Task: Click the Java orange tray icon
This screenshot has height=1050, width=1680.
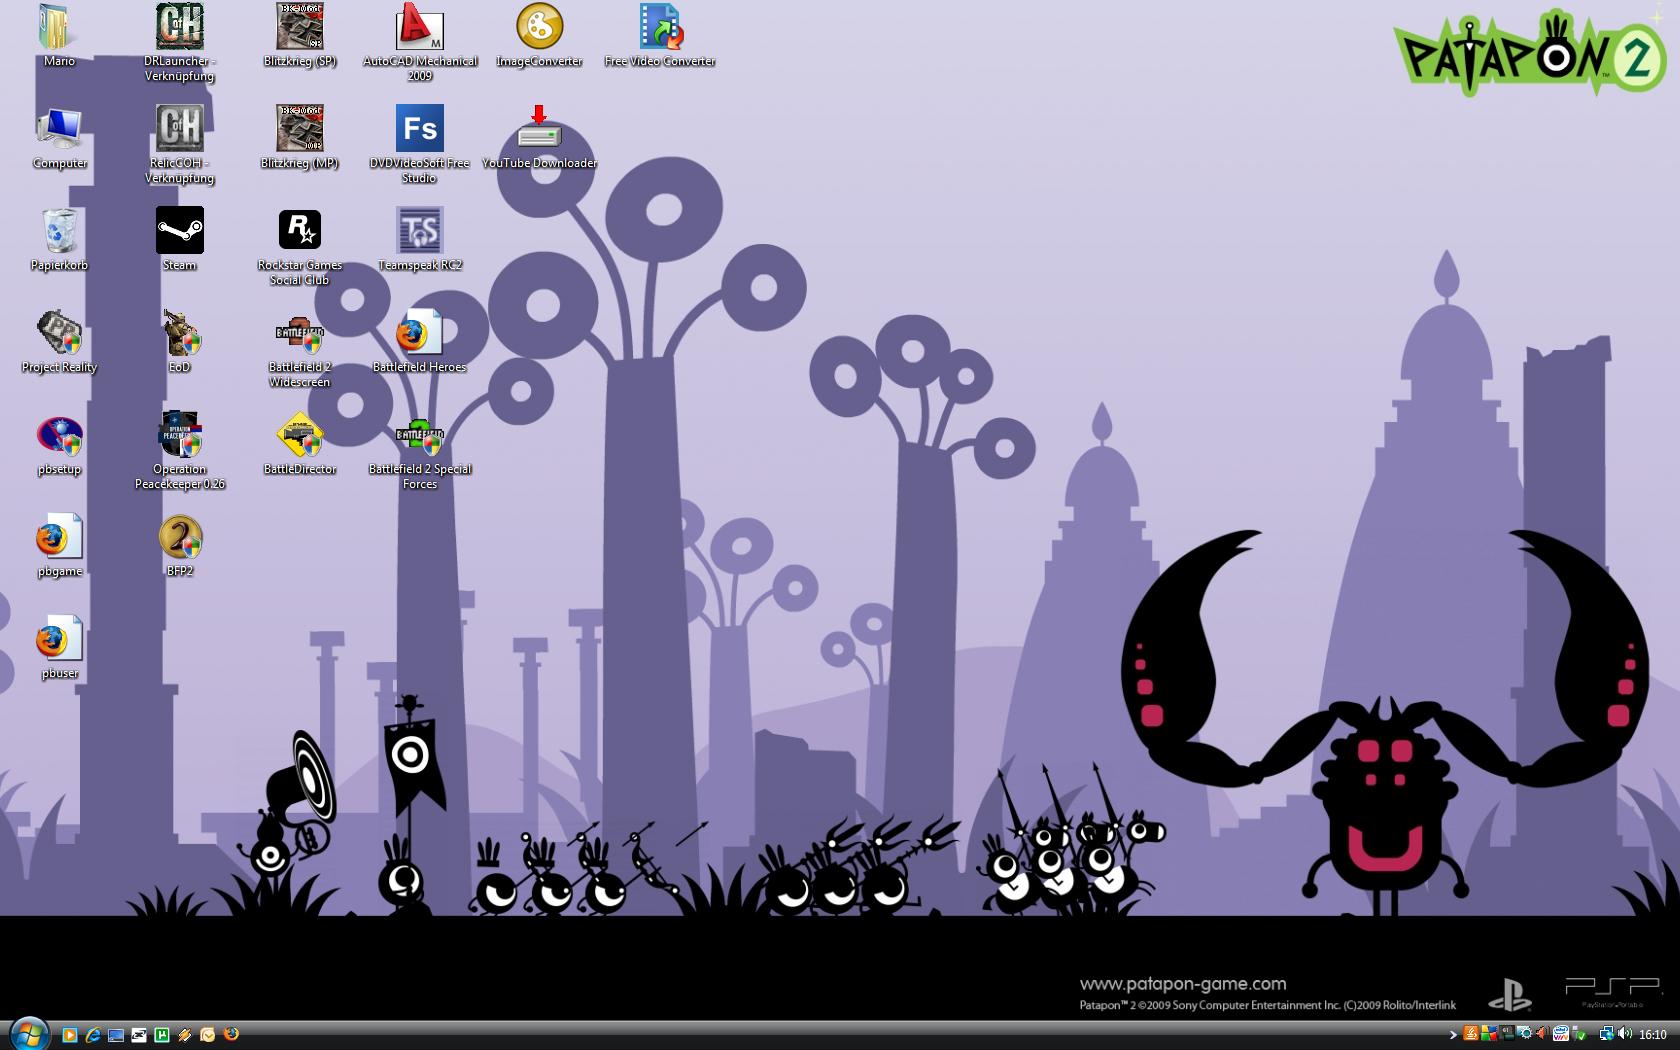Action: tap(1471, 1033)
